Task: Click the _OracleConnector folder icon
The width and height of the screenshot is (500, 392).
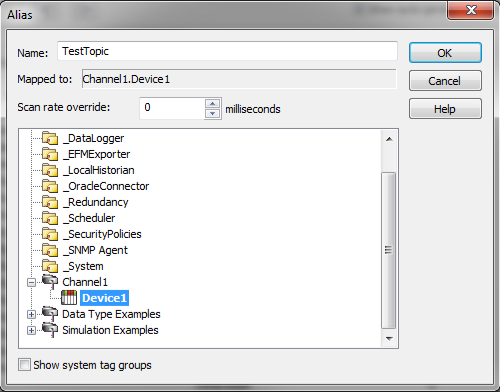Action: [50, 186]
